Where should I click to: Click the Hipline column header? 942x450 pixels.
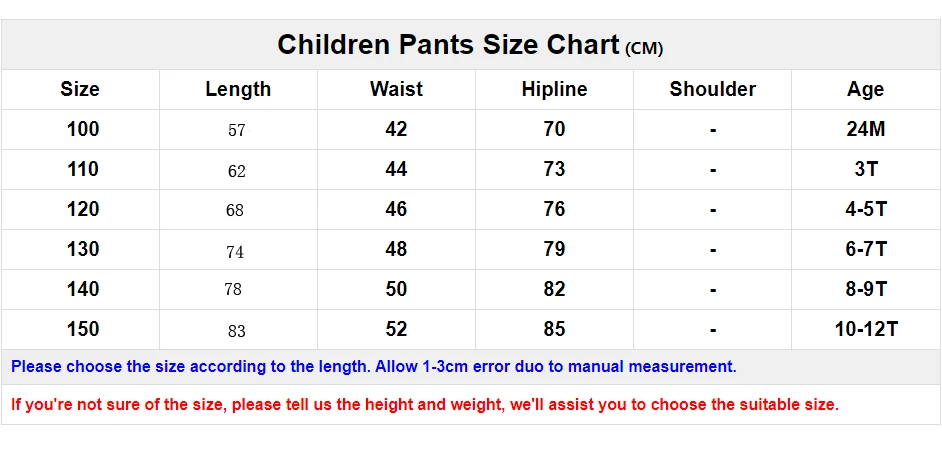554,89
